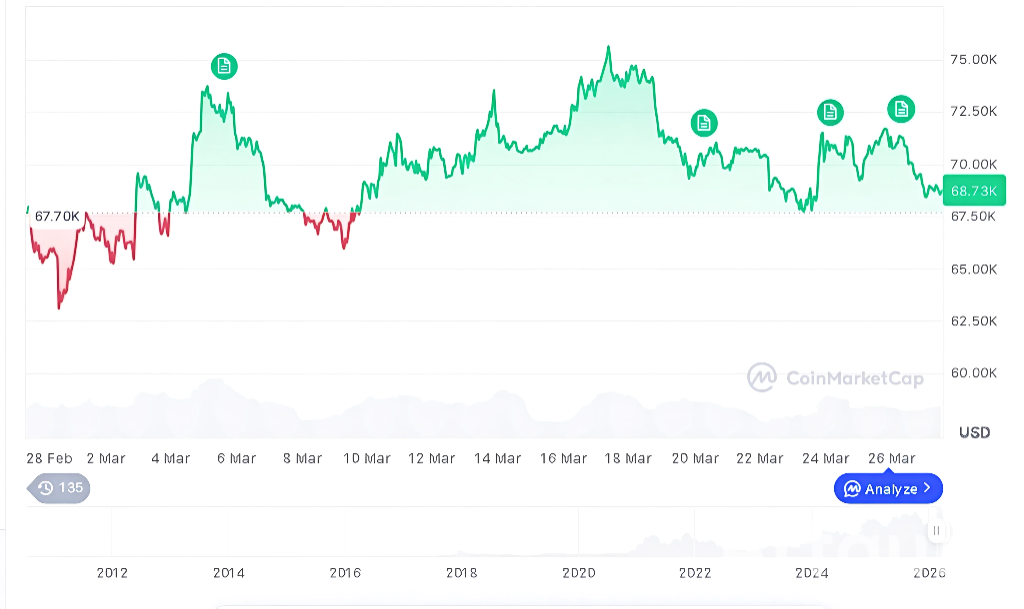Click the Analyze button
Viewport: 1024px width, 609px height.
pos(888,489)
